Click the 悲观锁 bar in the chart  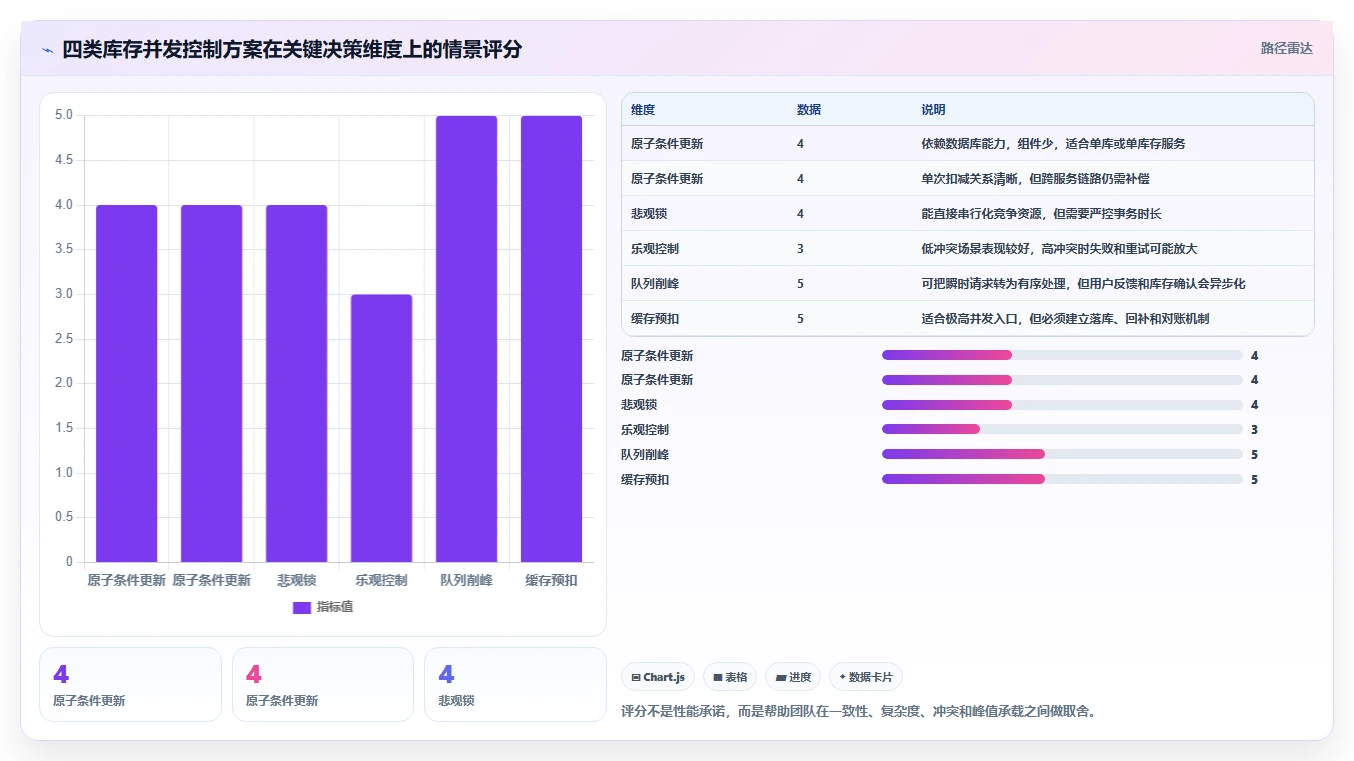coord(296,384)
